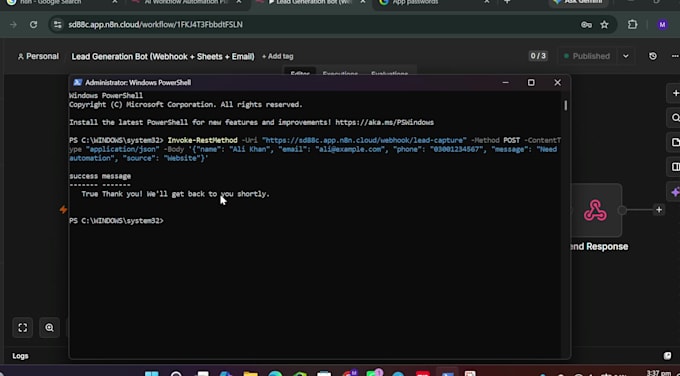
Task: Close the AI Workflow Automation browser tab
Action: [x=239, y=2]
